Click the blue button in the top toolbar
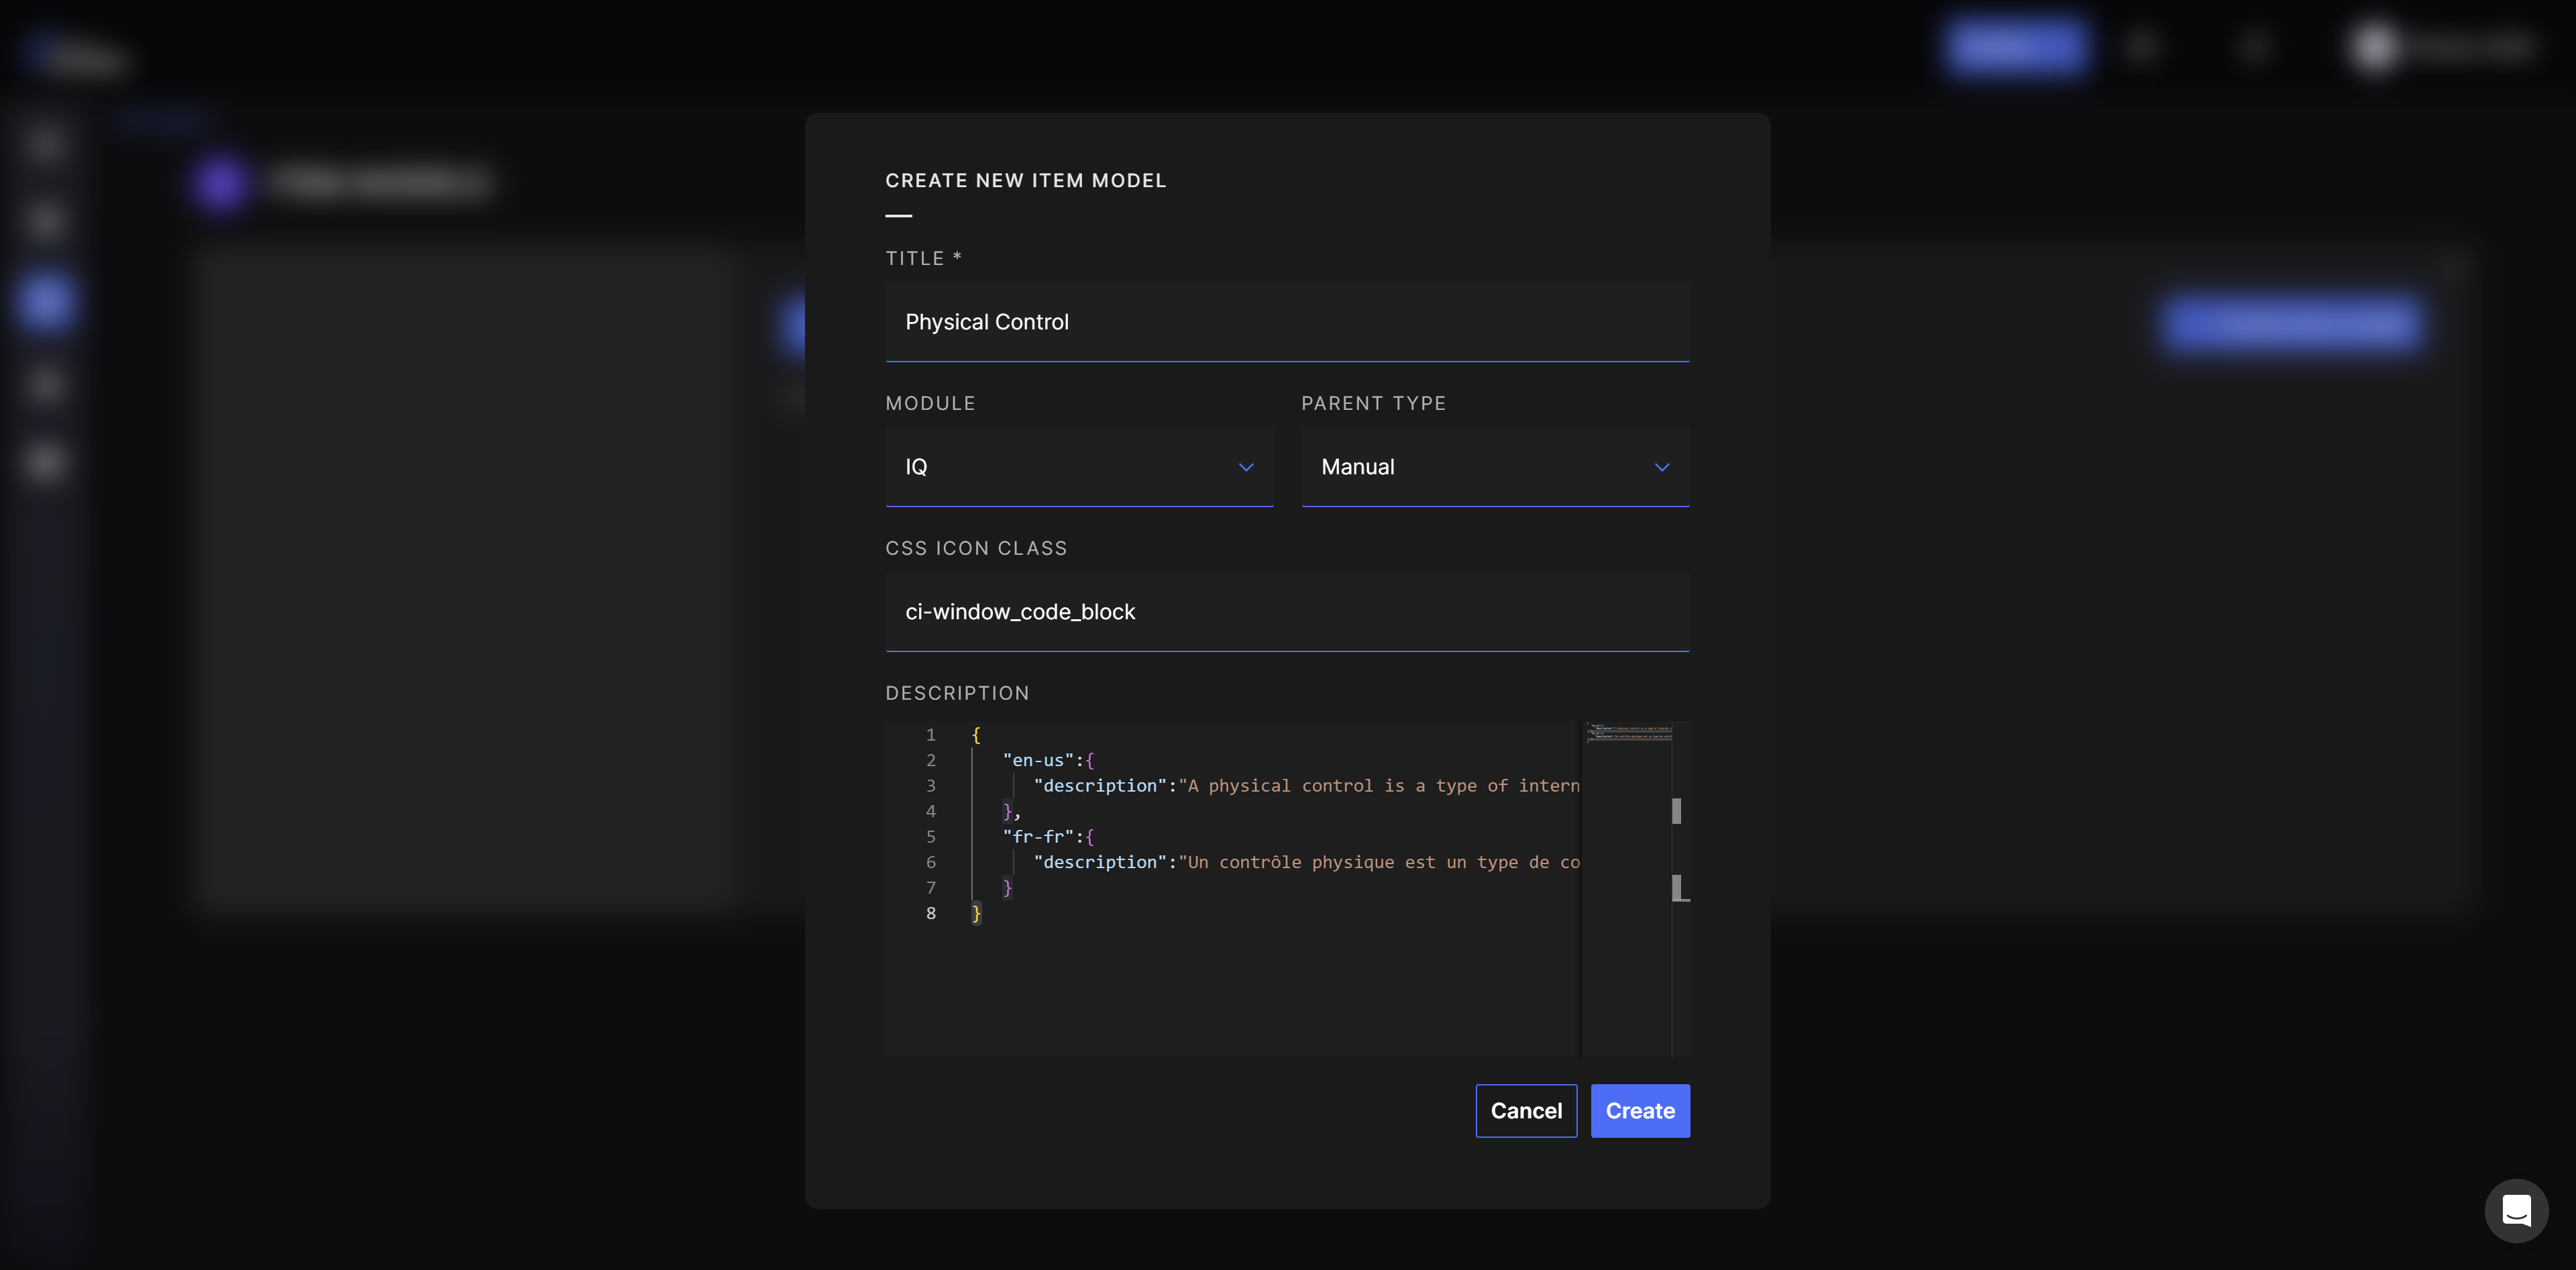The height and width of the screenshot is (1270, 2576). point(2015,45)
